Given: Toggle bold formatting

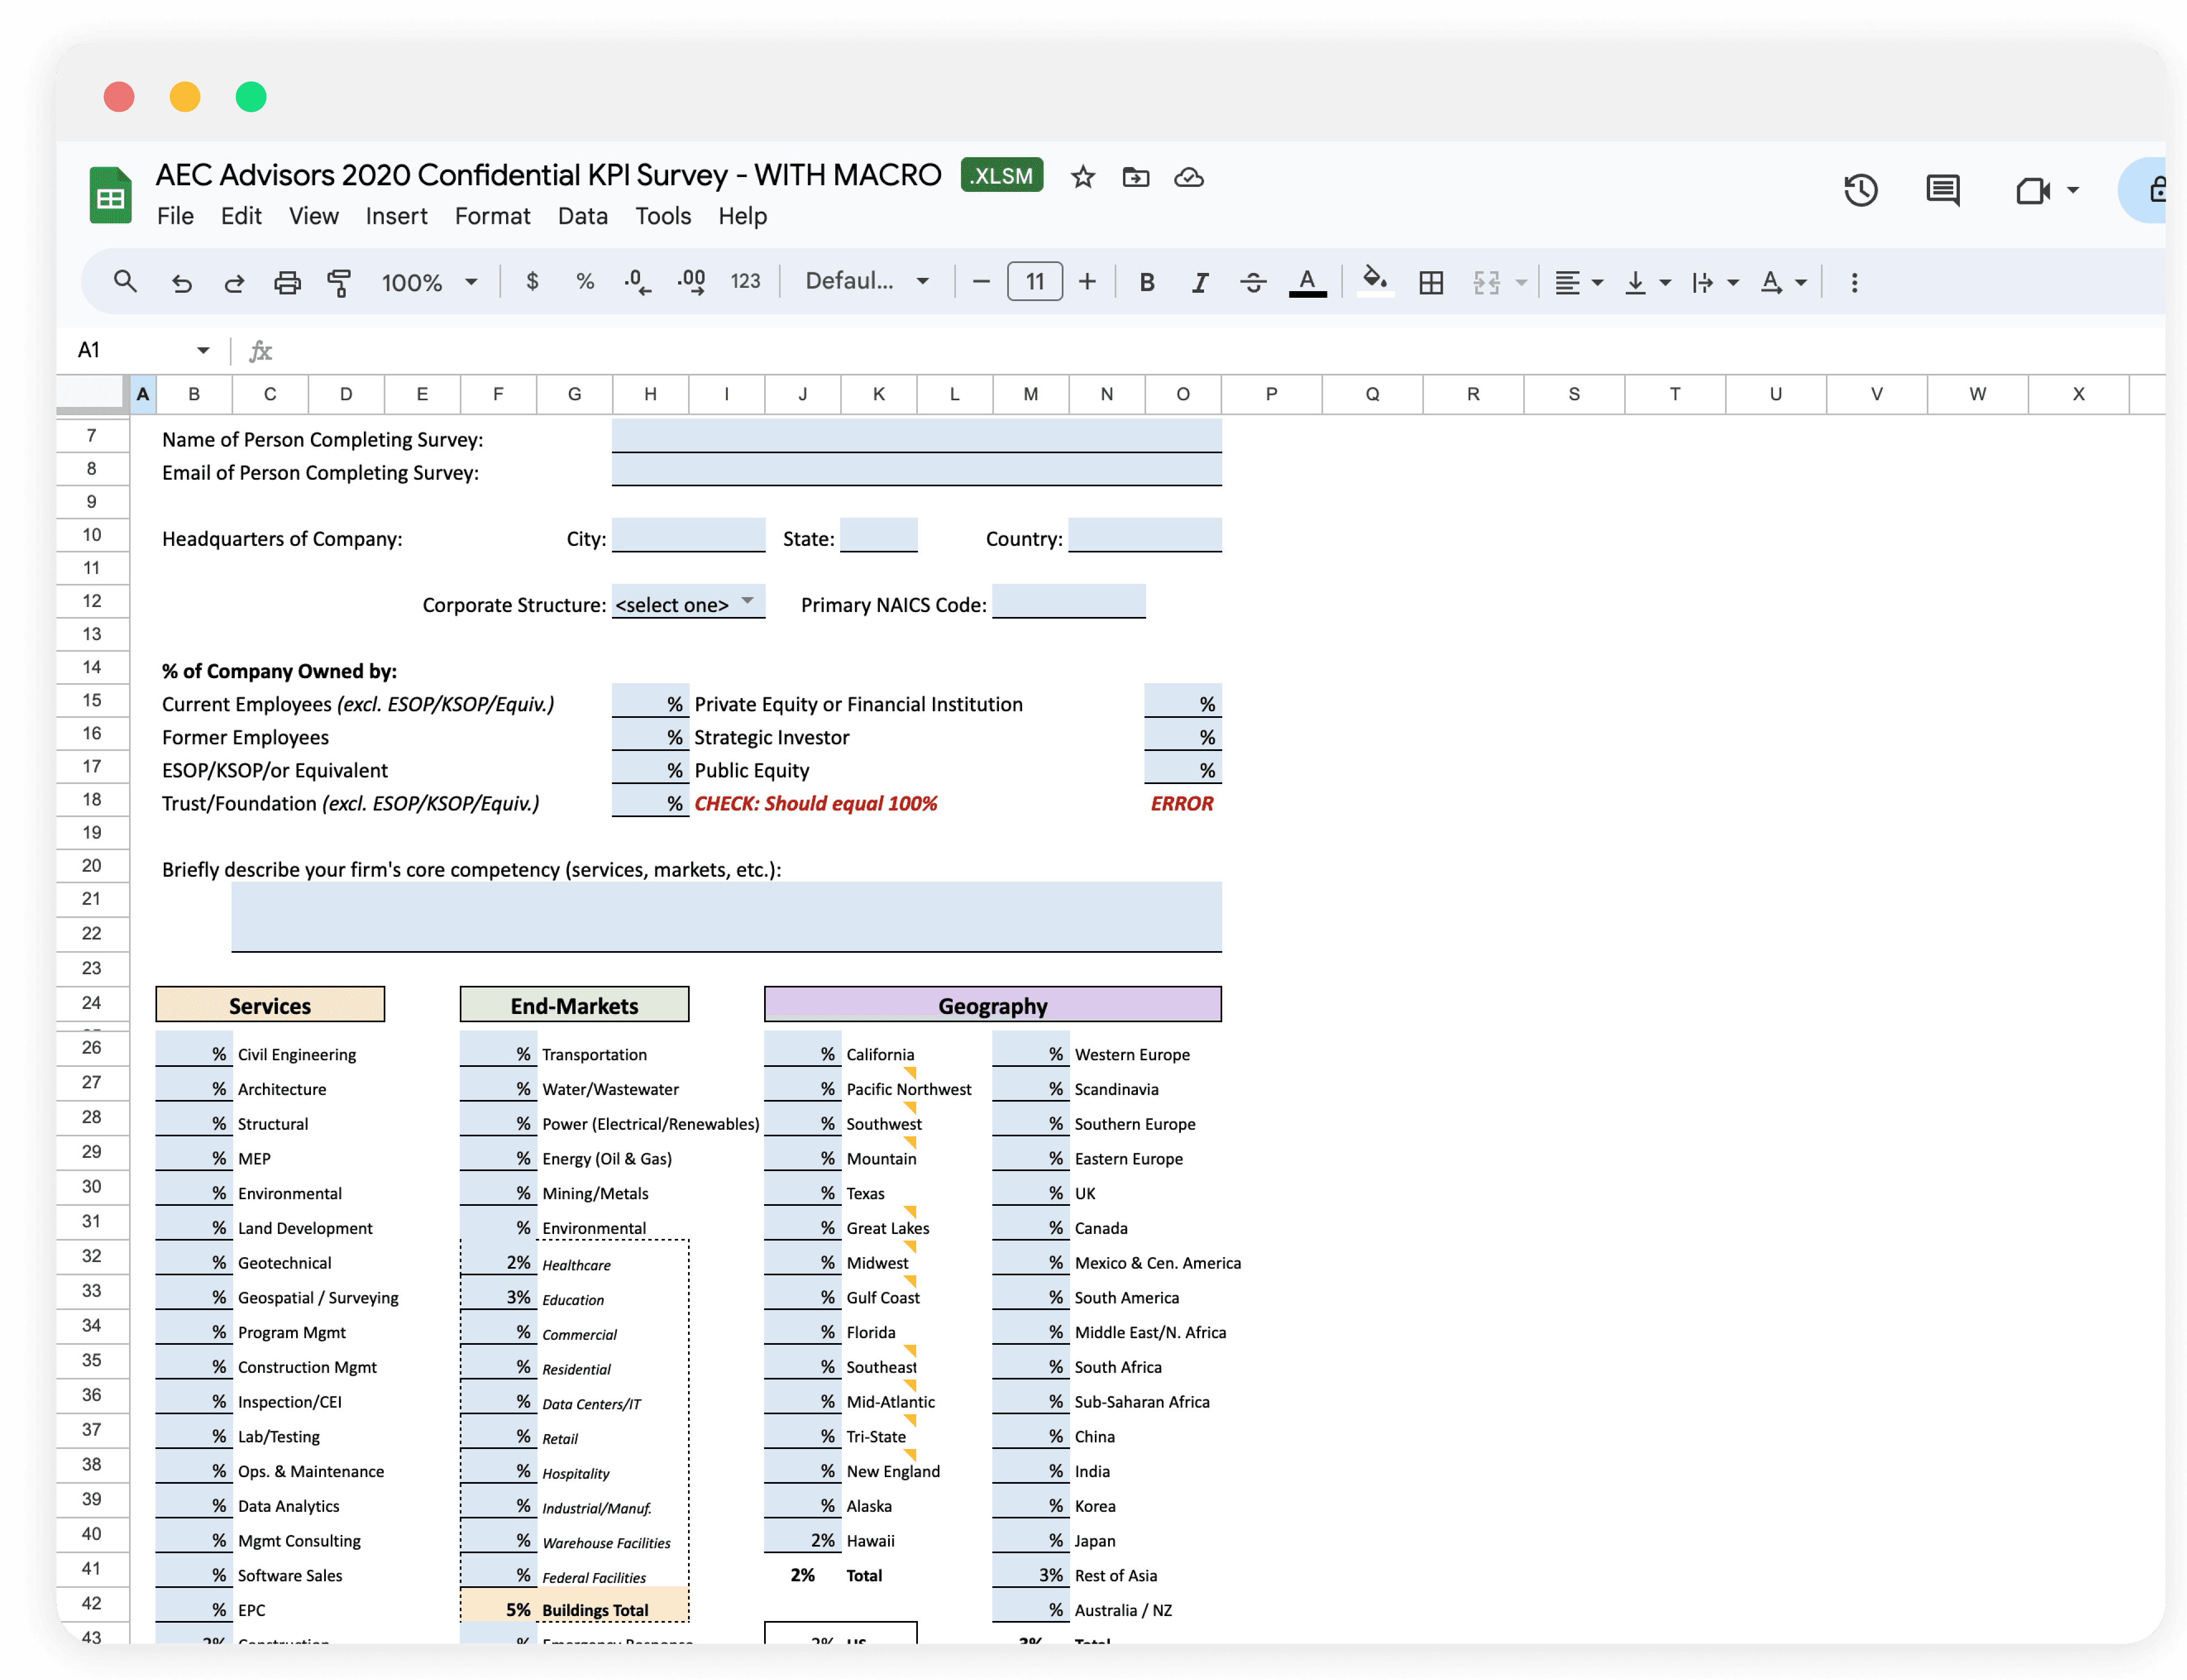Looking at the screenshot, I should pos(1146,282).
